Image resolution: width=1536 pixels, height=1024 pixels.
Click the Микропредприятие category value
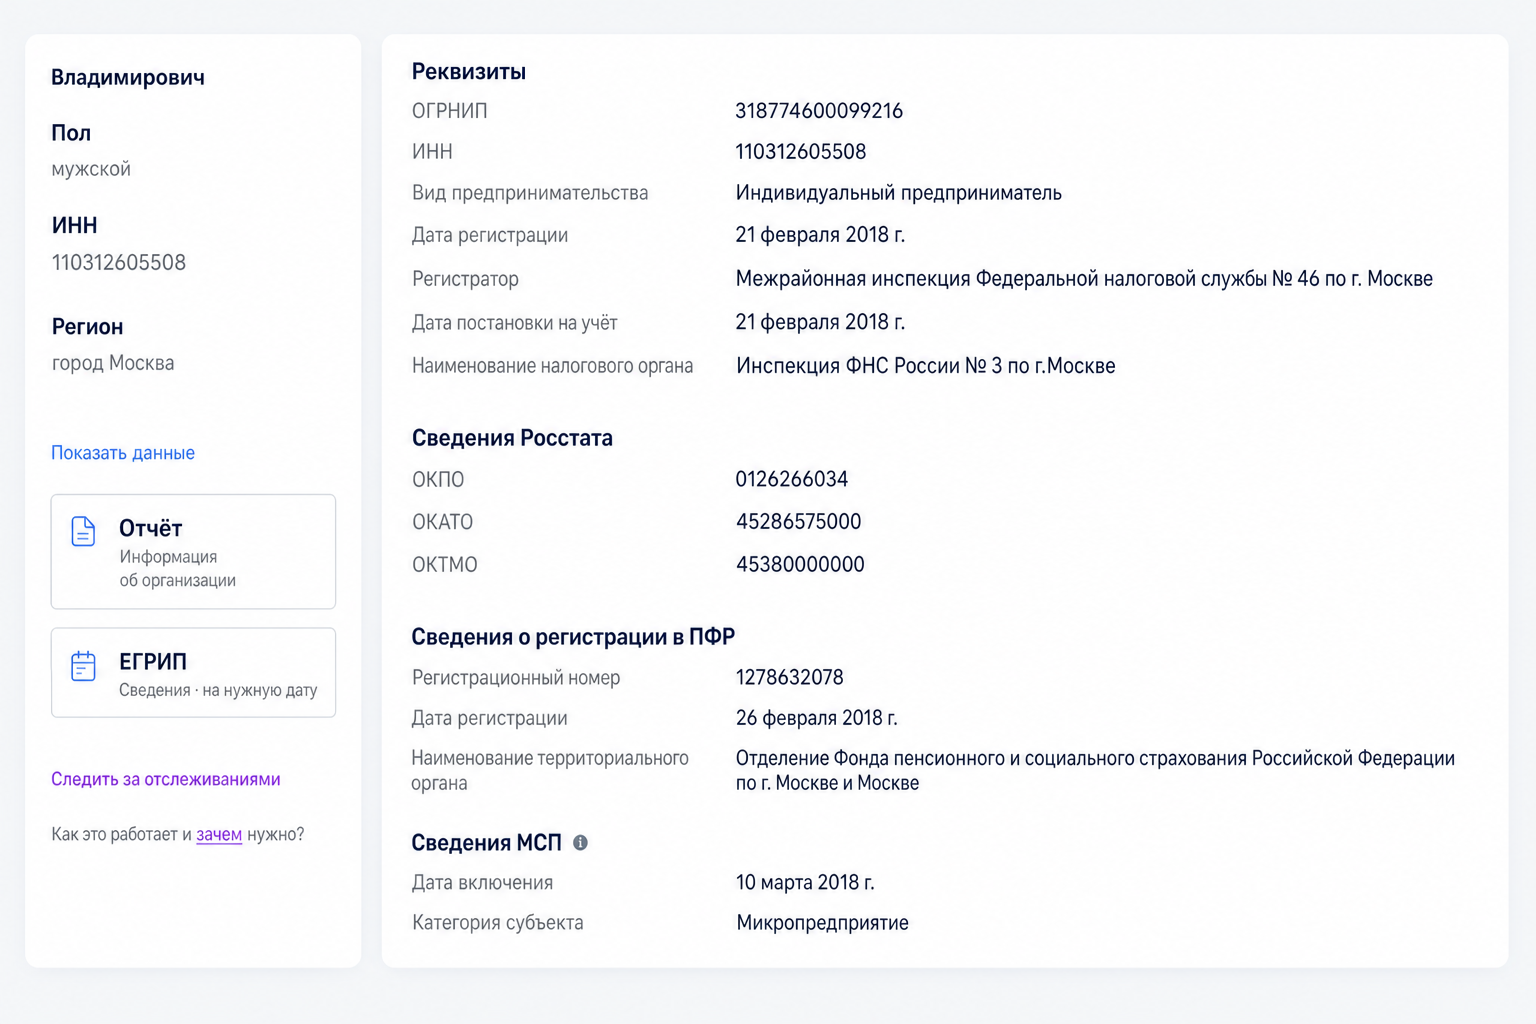[822, 923]
